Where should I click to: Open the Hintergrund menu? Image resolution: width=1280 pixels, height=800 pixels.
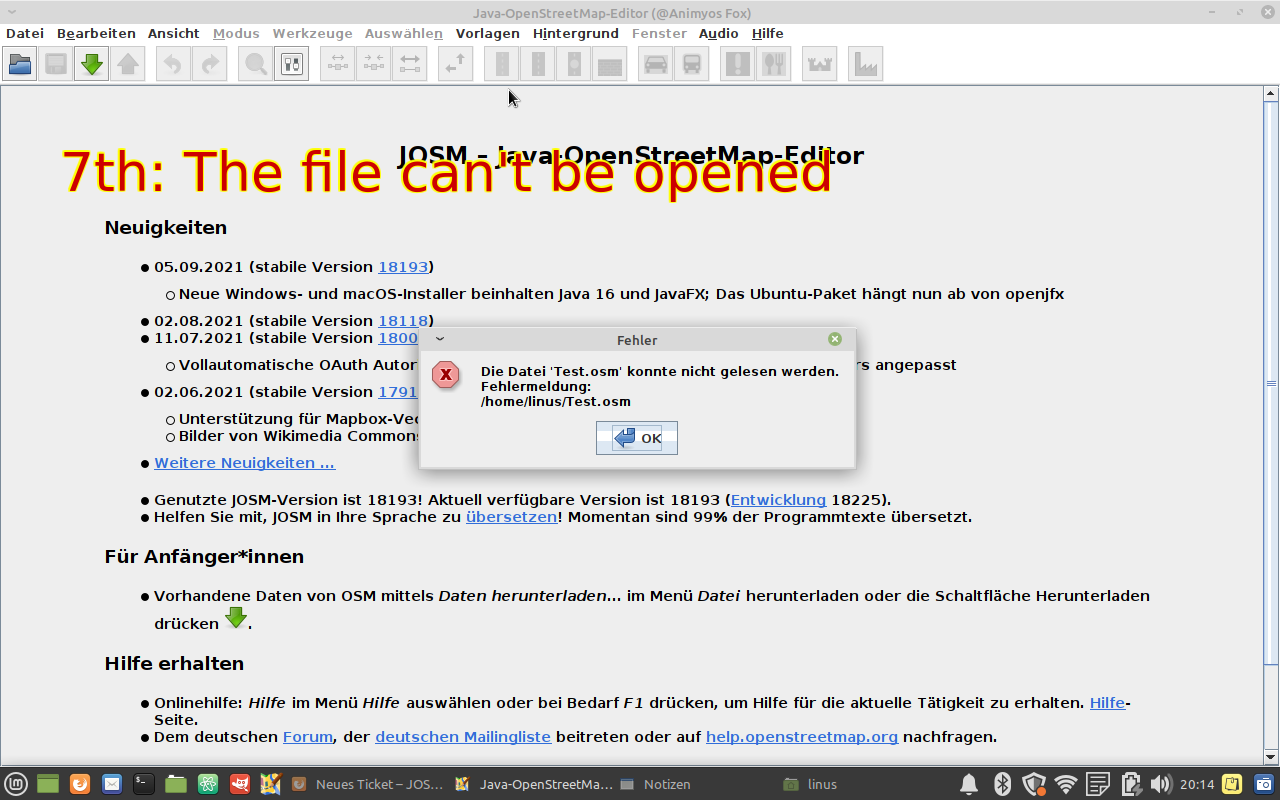[x=575, y=33]
